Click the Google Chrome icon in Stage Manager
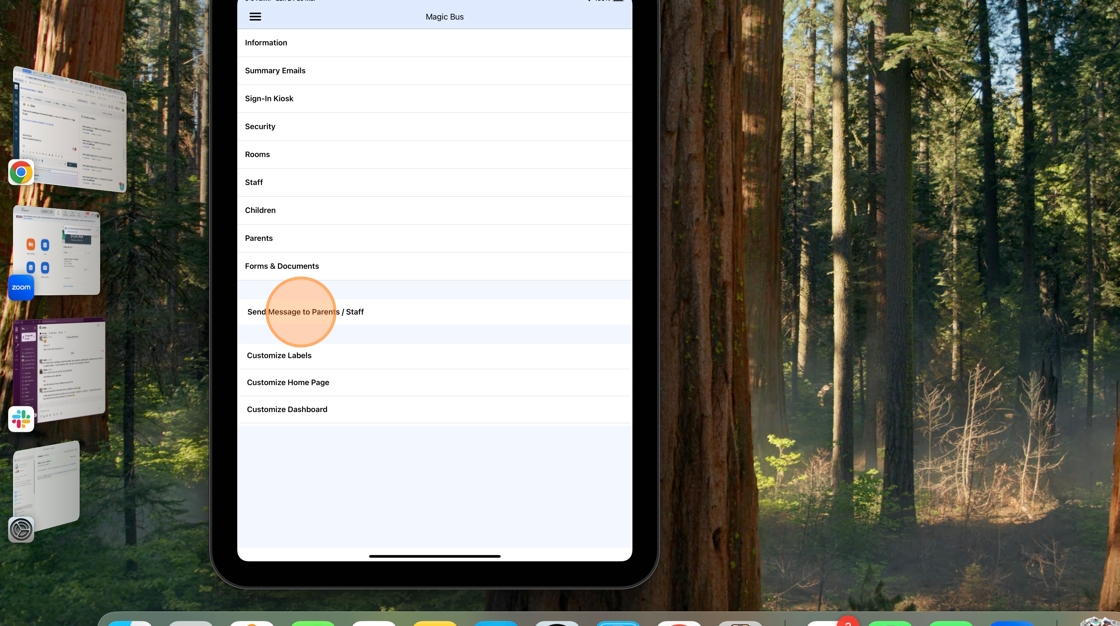The height and width of the screenshot is (626, 1120). [x=21, y=172]
